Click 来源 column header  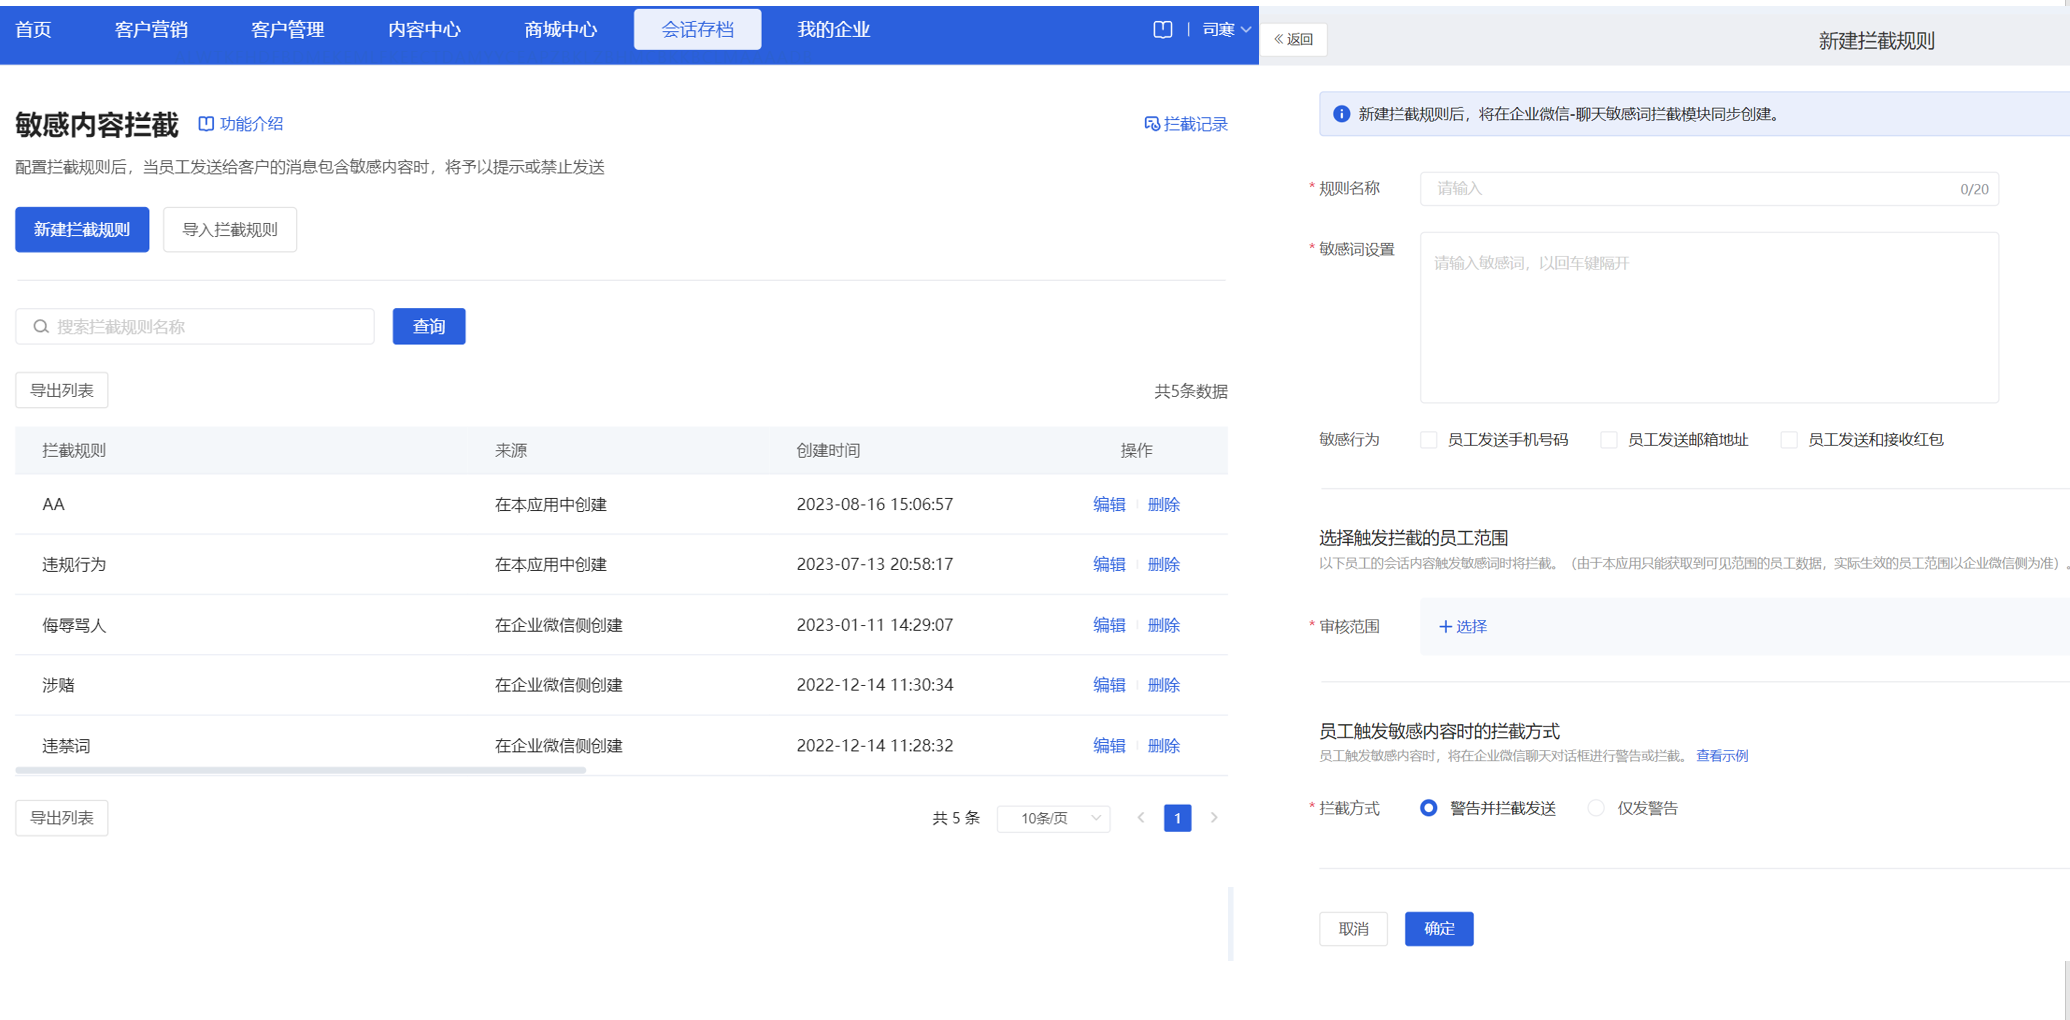(x=511, y=451)
